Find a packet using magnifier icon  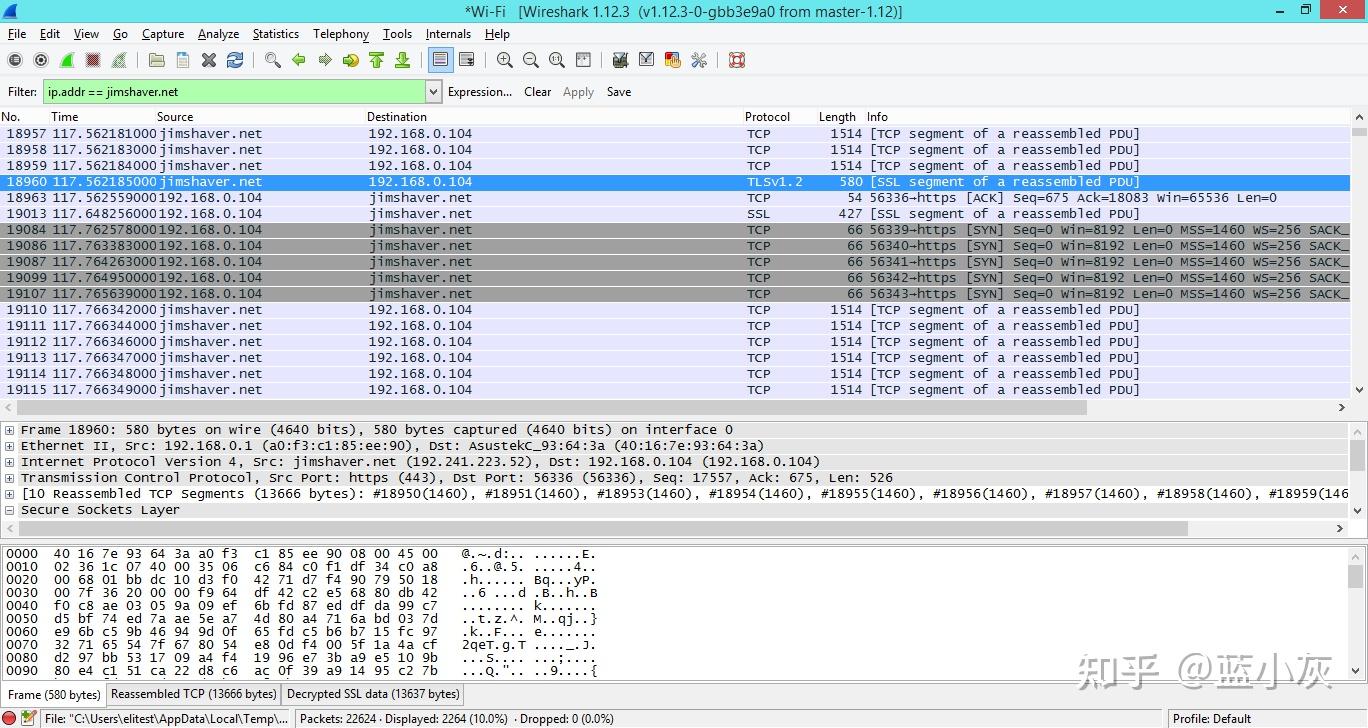pos(272,60)
